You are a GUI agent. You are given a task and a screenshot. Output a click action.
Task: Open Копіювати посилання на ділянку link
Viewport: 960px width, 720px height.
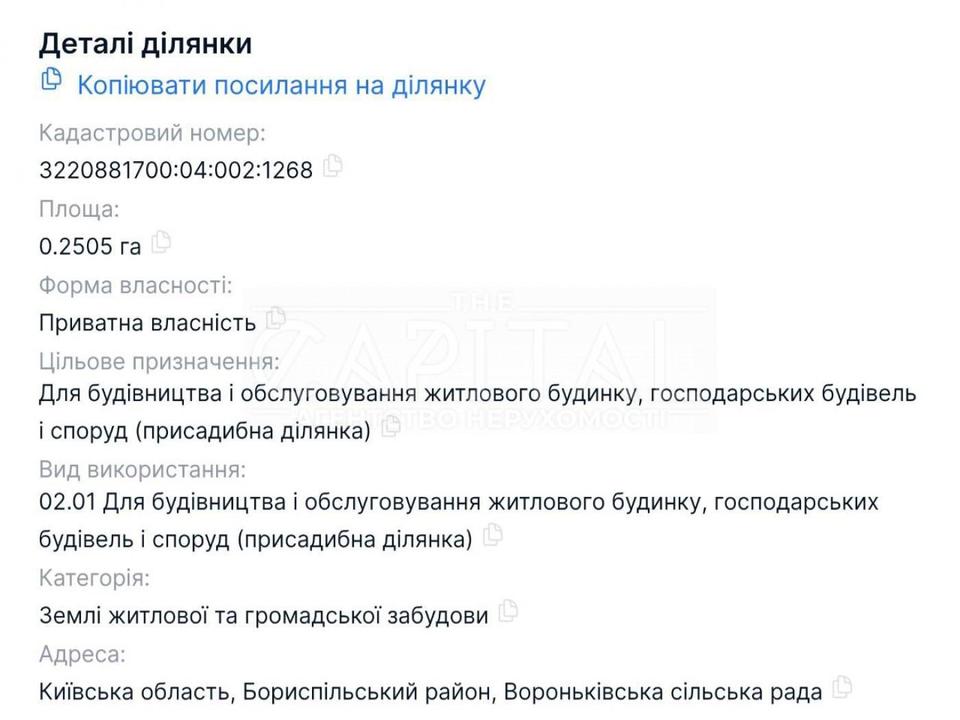pyautogui.click(x=281, y=86)
